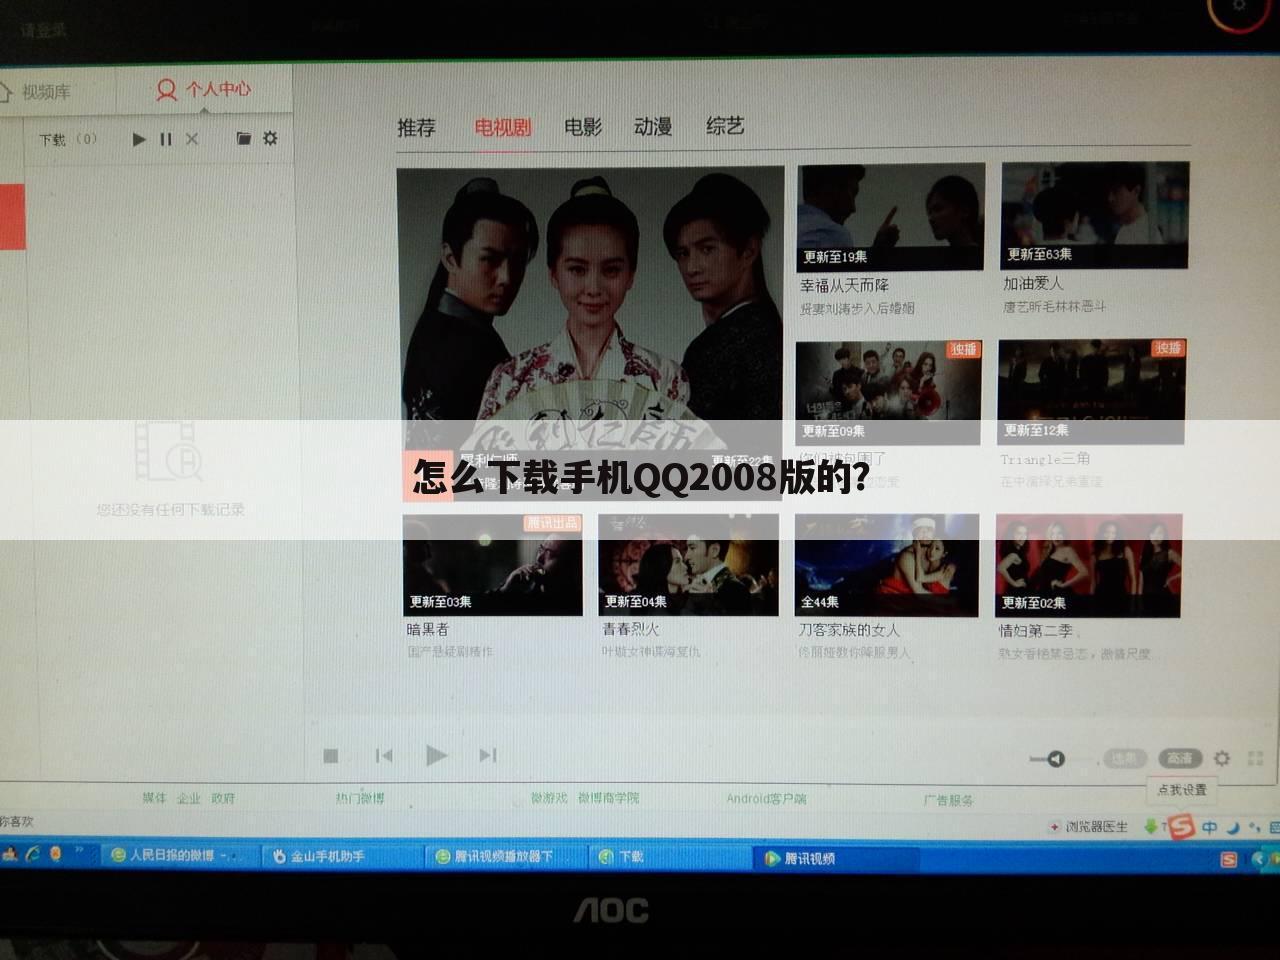Open the large featured drama poster
This screenshot has height=960, width=1280.
click(x=591, y=333)
